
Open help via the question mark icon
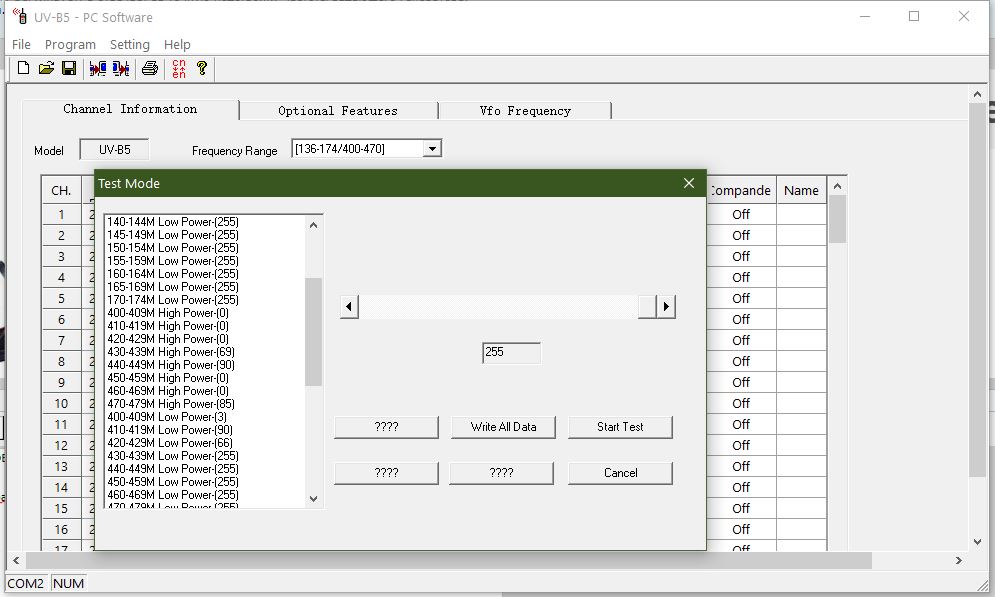coord(202,68)
